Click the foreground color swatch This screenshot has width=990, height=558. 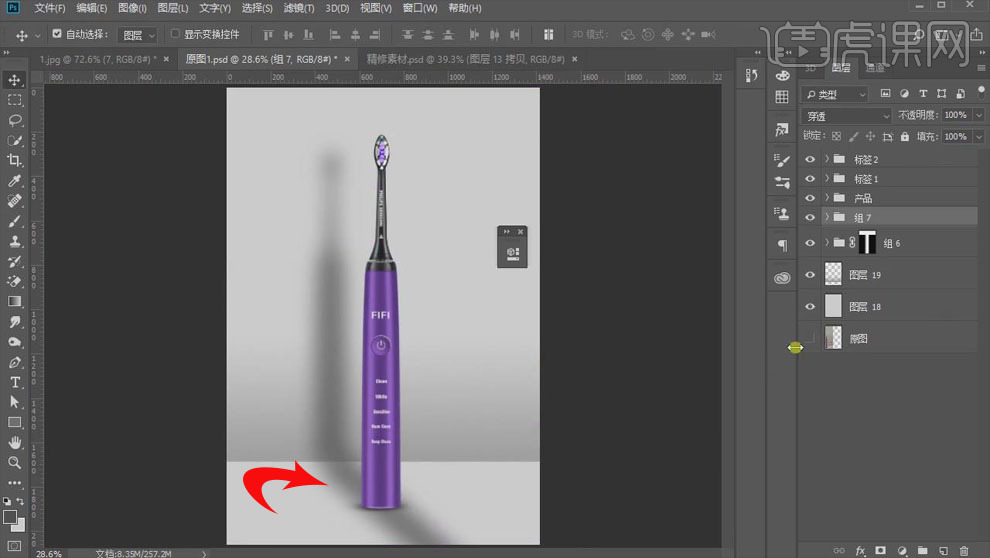[10, 517]
